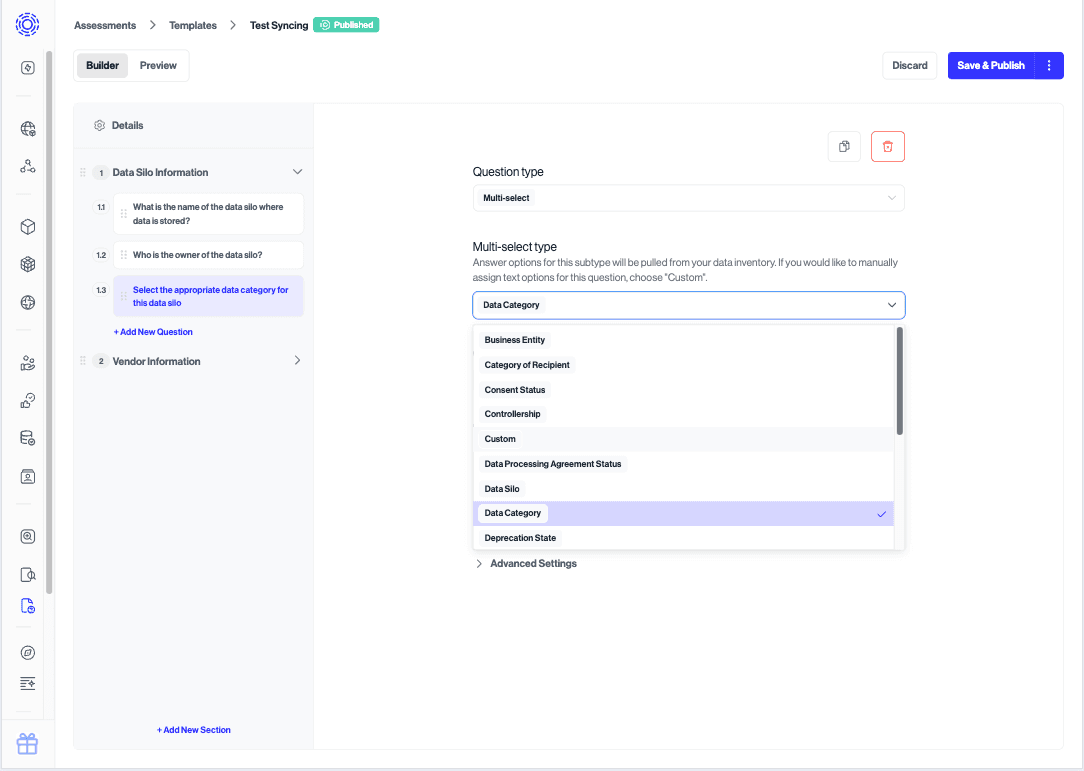1084x771 pixels.
Task: Click the dropdown list scrollbar
Action: 900,381
